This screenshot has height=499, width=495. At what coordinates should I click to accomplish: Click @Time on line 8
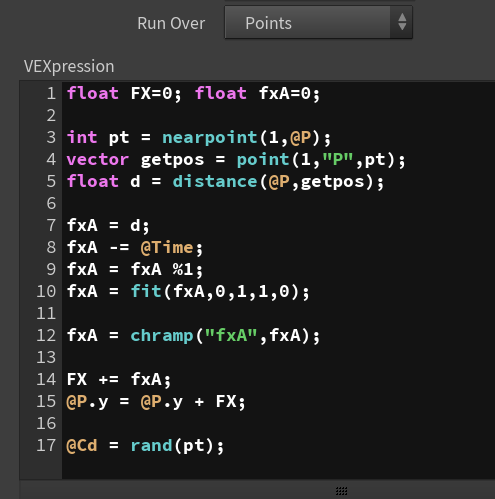167,247
